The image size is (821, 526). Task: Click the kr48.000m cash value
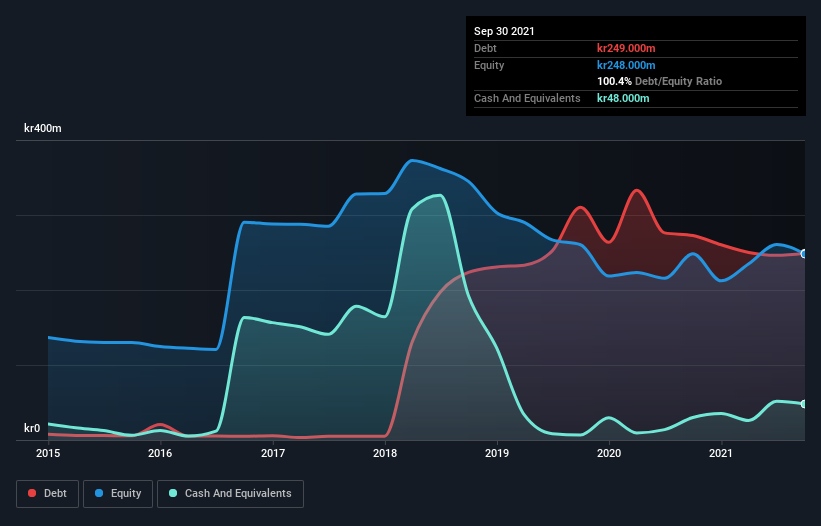623,98
